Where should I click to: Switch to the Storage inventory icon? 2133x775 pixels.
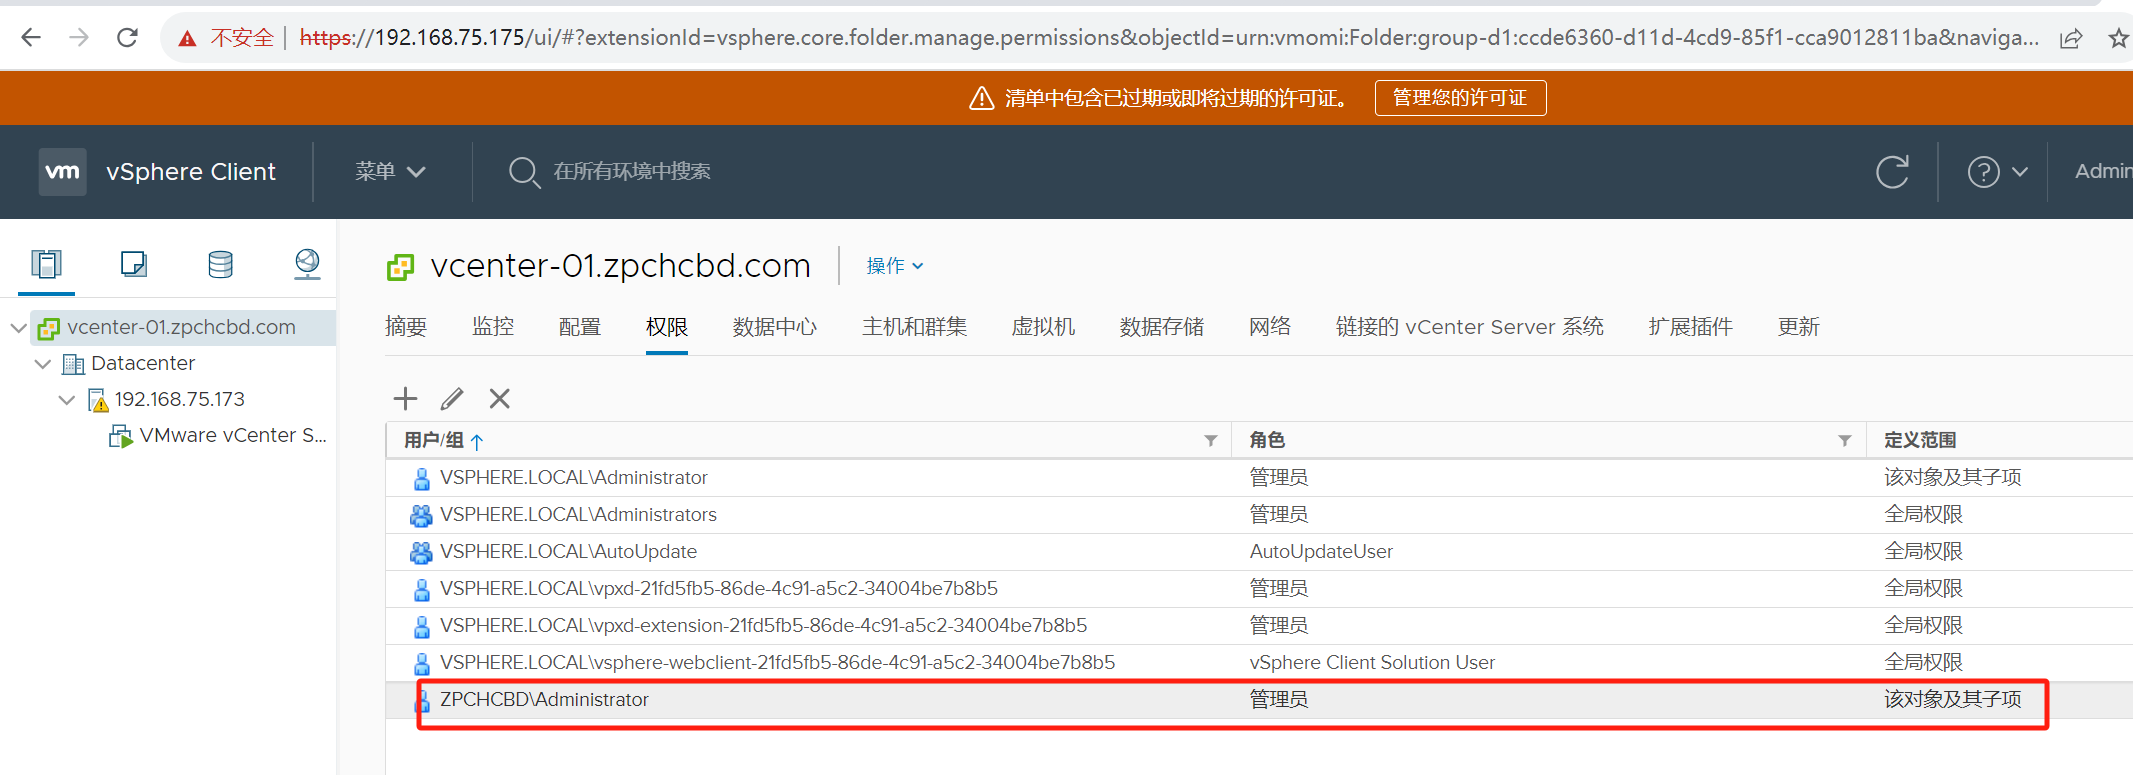[220, 264]
